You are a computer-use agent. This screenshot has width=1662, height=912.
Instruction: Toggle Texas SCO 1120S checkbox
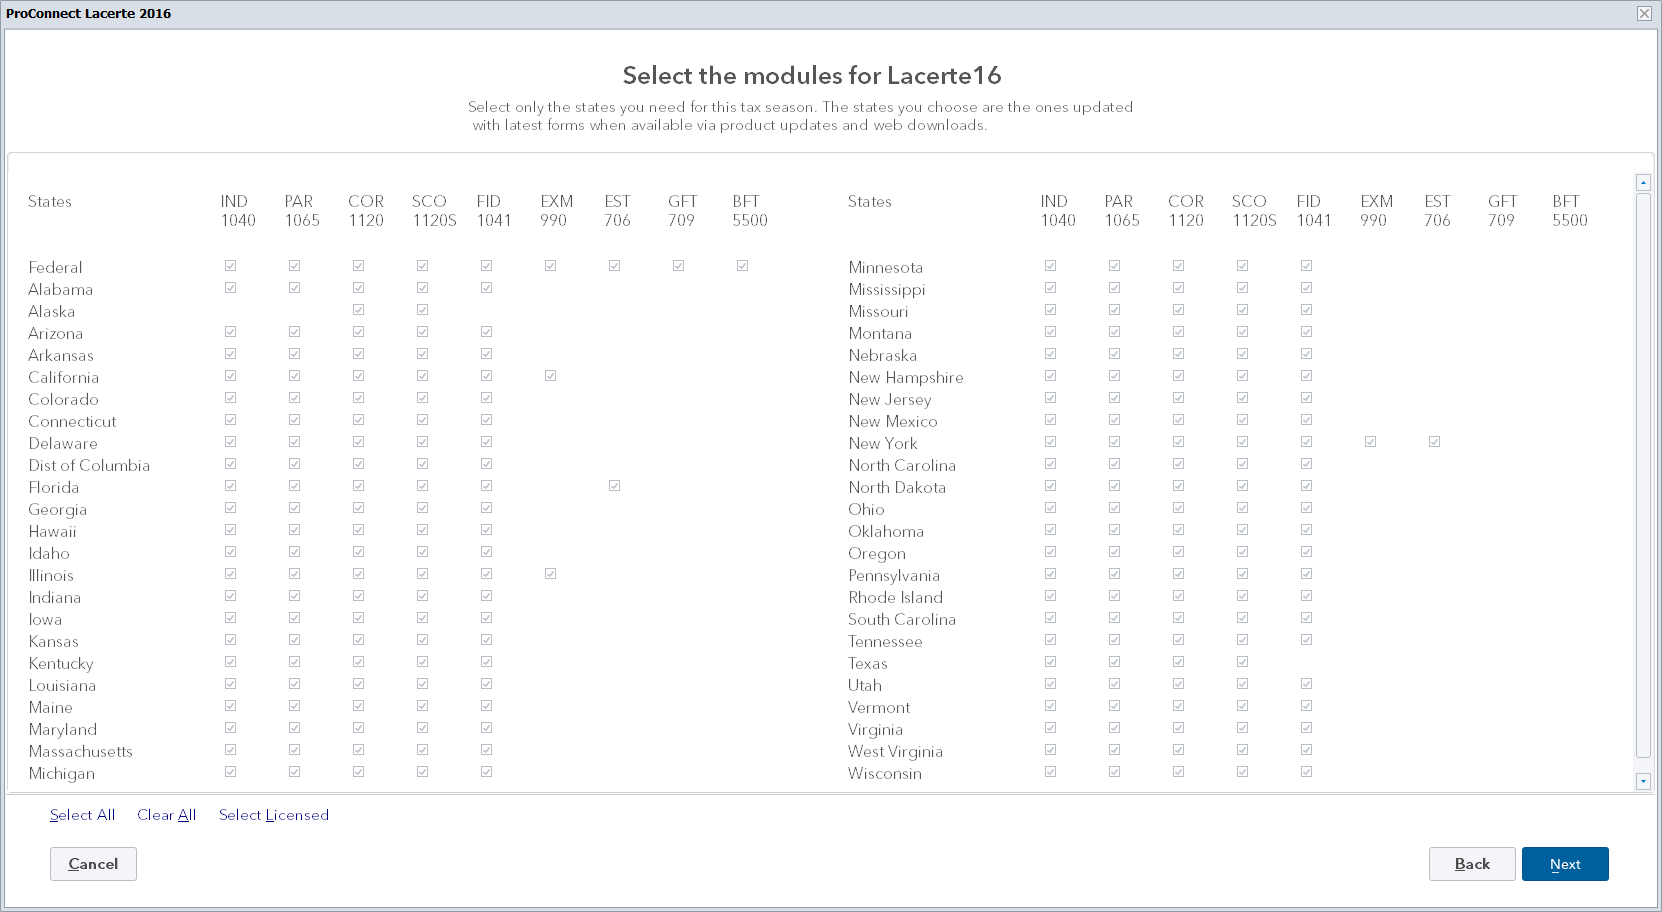pyautogui.click(x=1243, y=662)
